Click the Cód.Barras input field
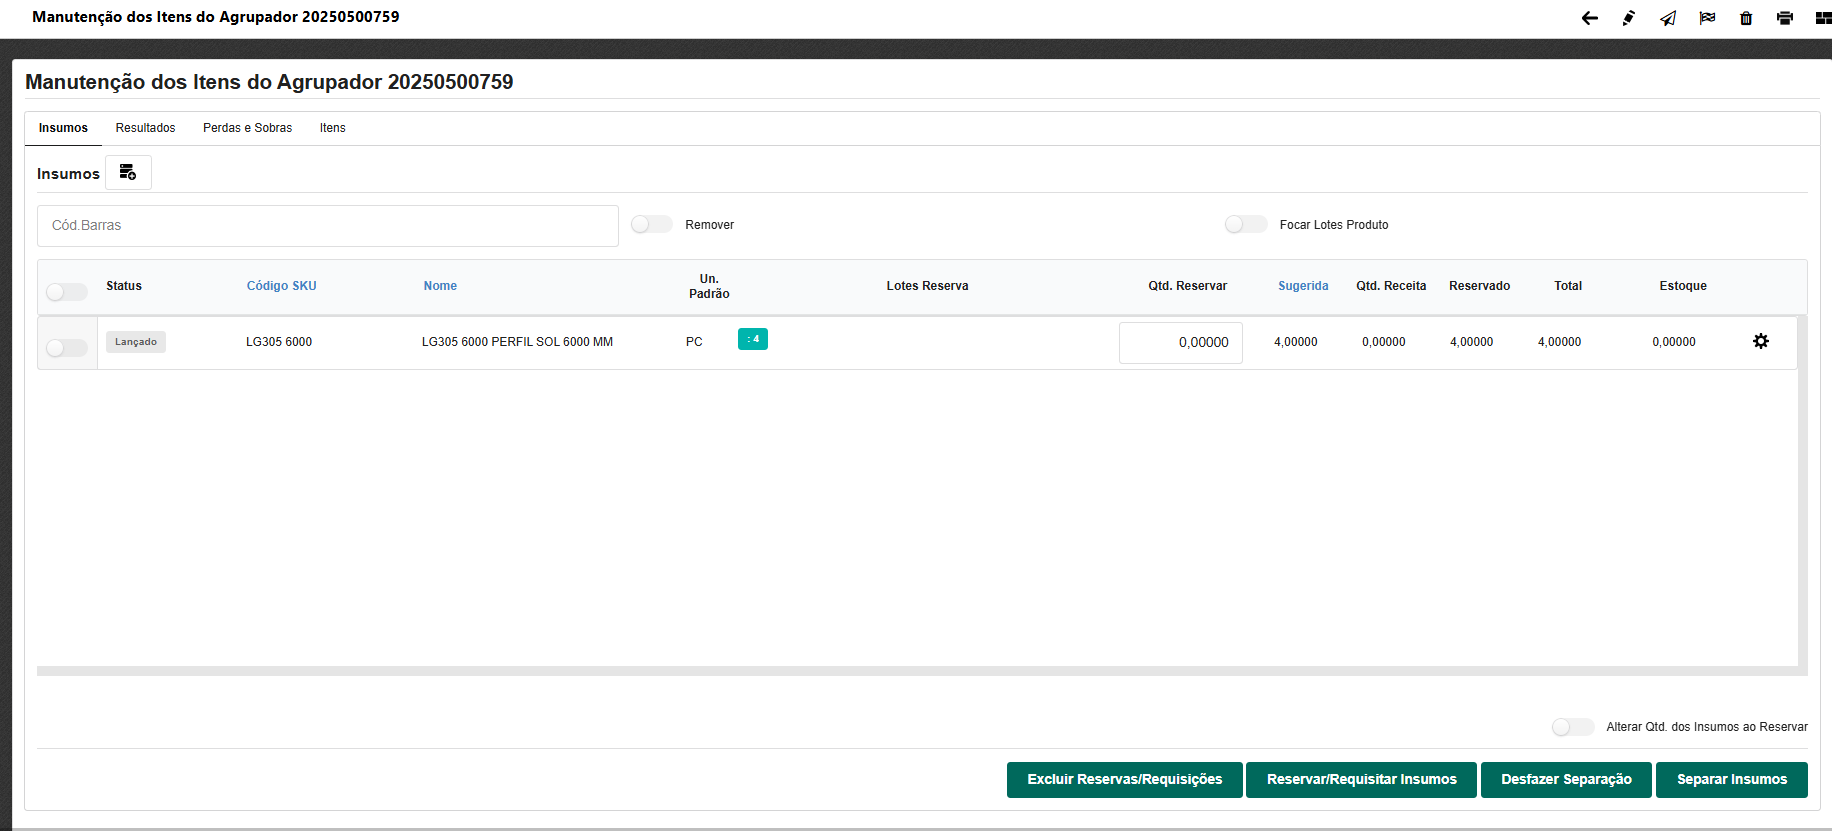1832x831 pixels. (327, 226)
